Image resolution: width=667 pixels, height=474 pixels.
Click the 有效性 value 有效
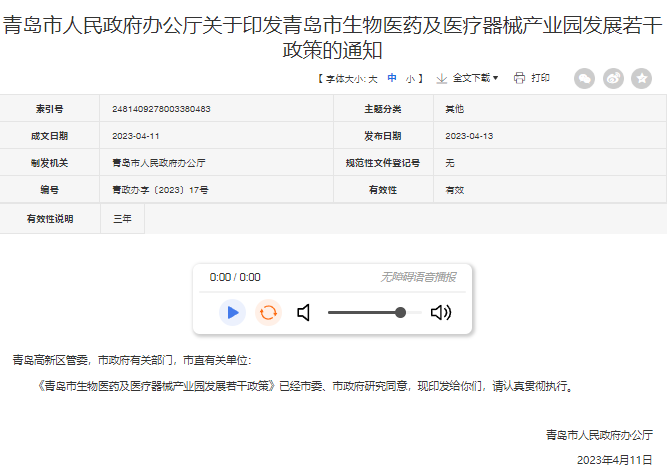pos(454,190)
